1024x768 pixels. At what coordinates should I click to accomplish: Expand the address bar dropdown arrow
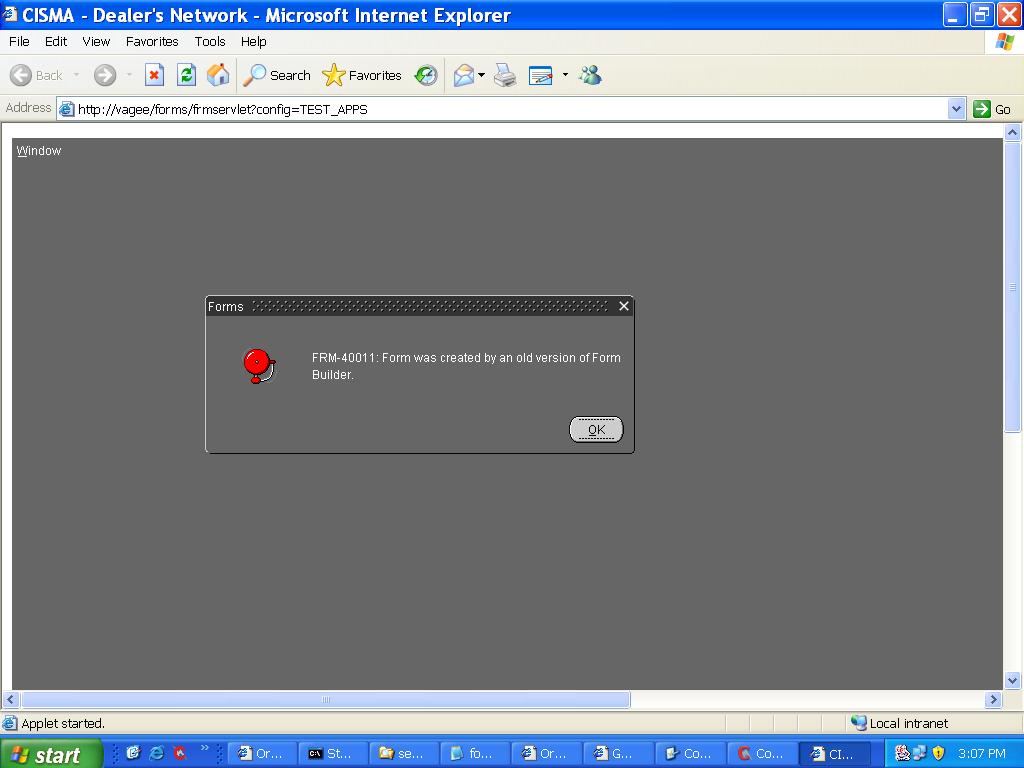click(956, 109)
